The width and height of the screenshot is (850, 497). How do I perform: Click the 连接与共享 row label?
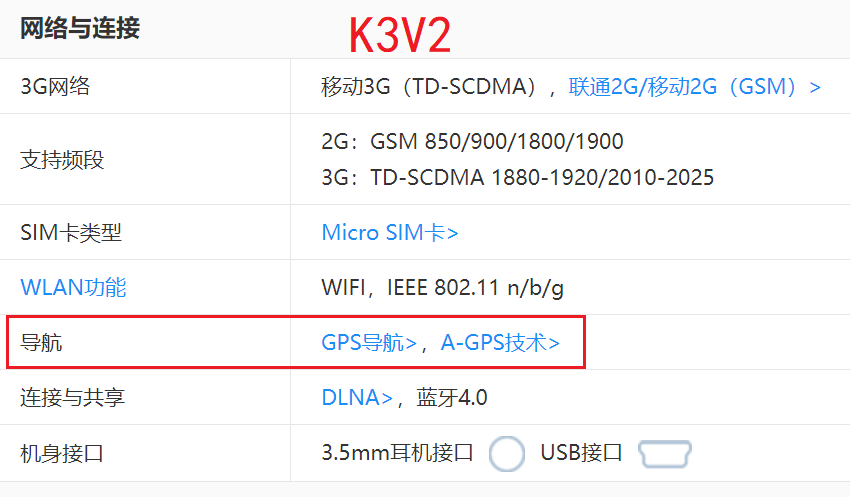pos(73,398)
